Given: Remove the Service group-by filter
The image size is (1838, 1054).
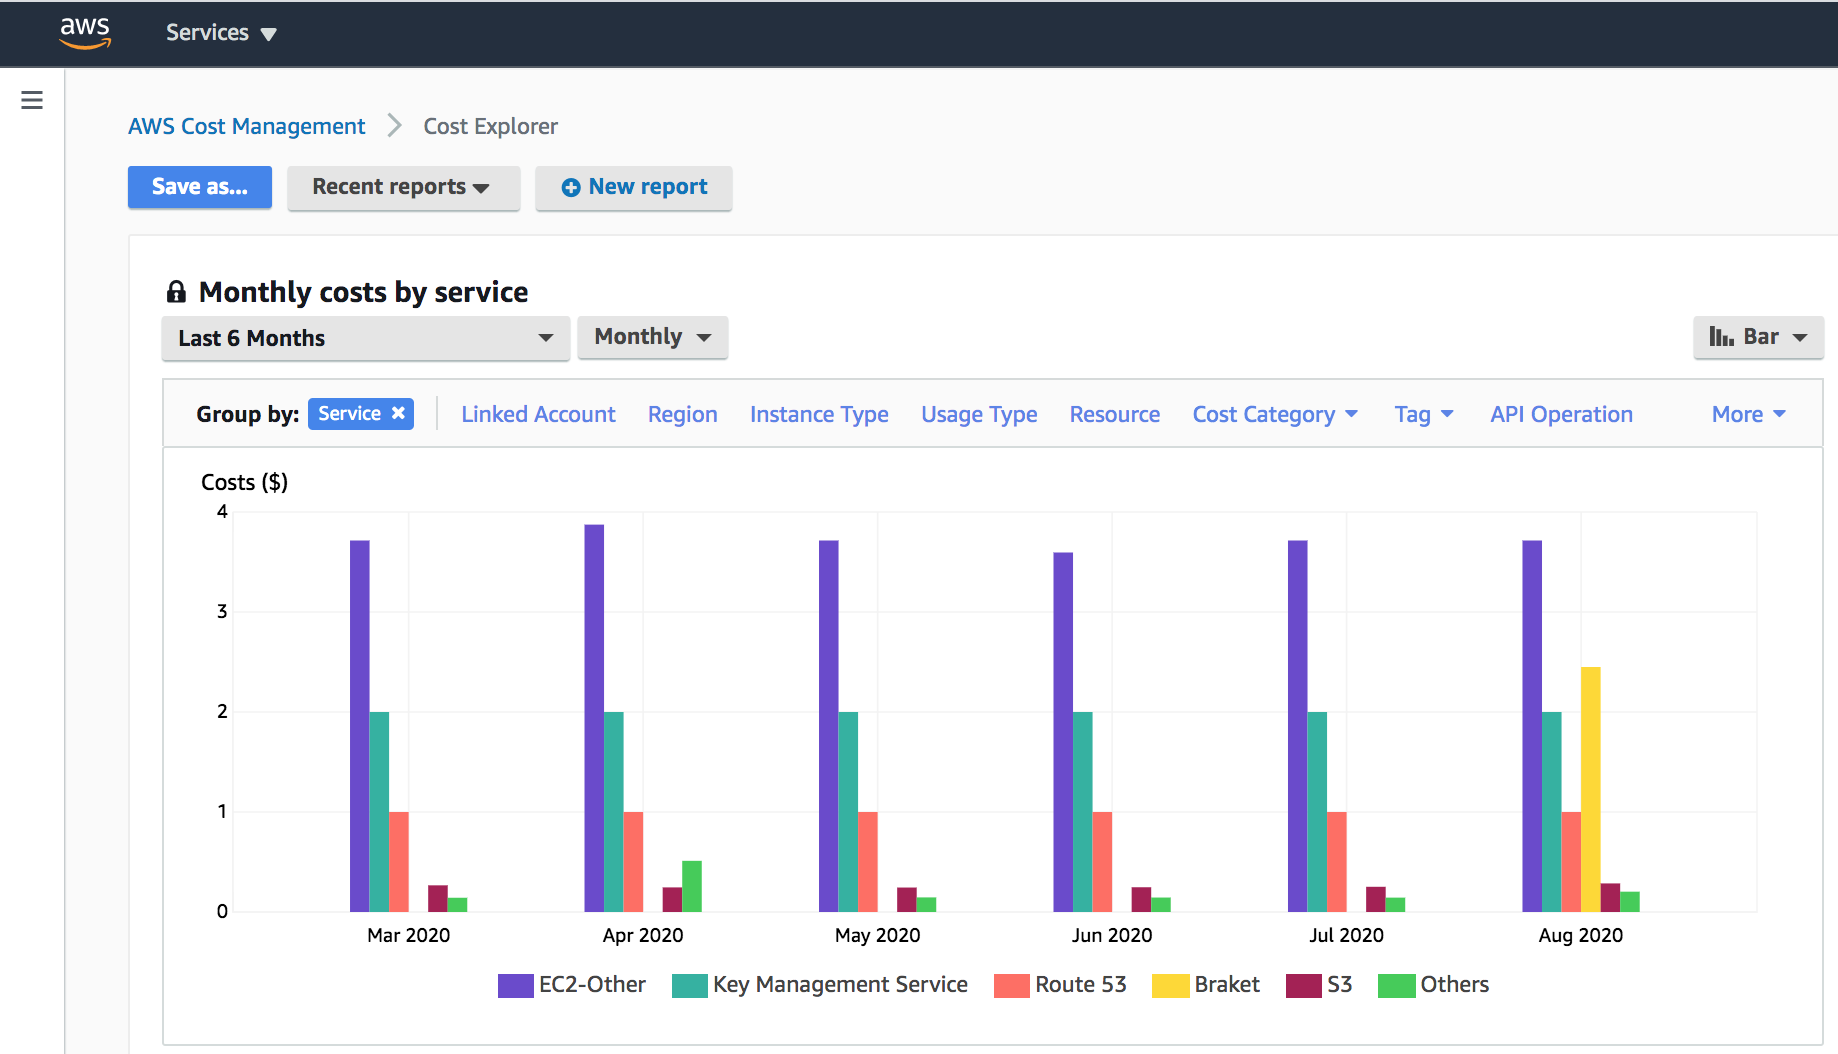Looking at the screenshot, I should tap(398, 413).
